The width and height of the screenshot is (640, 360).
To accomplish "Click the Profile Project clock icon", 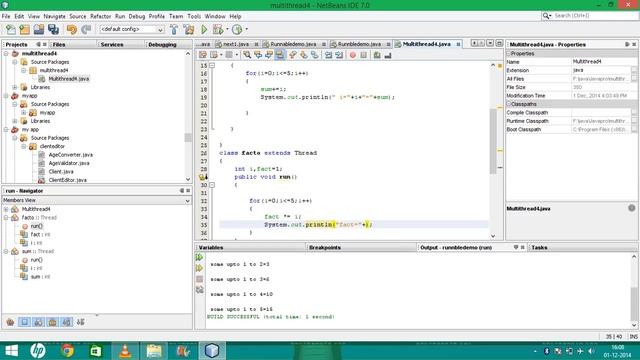I will pos(237,29).
